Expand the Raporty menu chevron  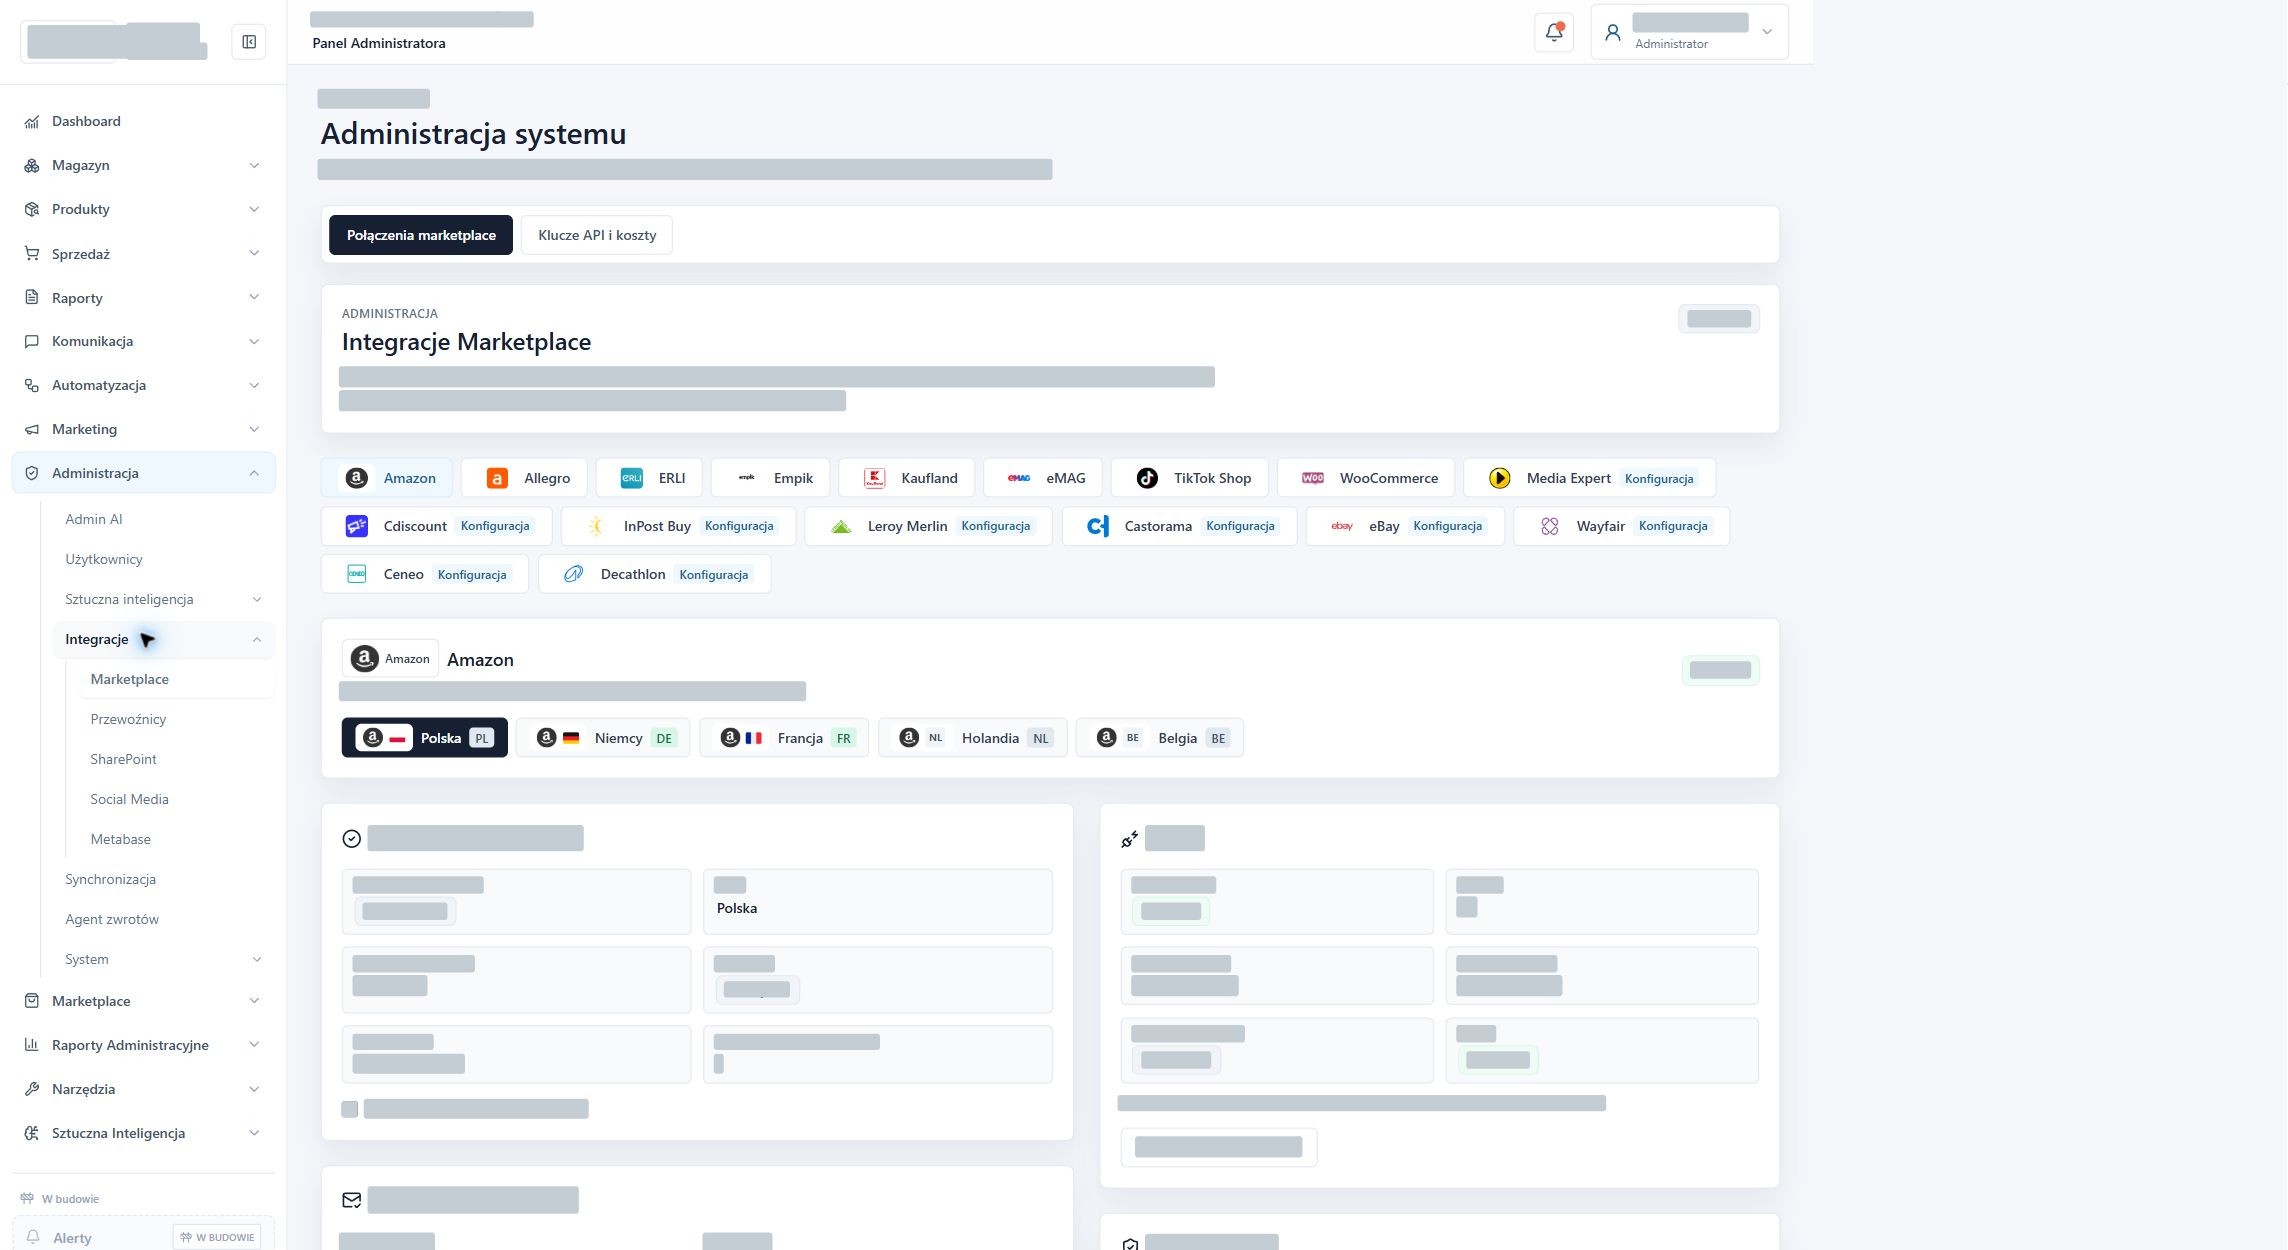point(254,297)
